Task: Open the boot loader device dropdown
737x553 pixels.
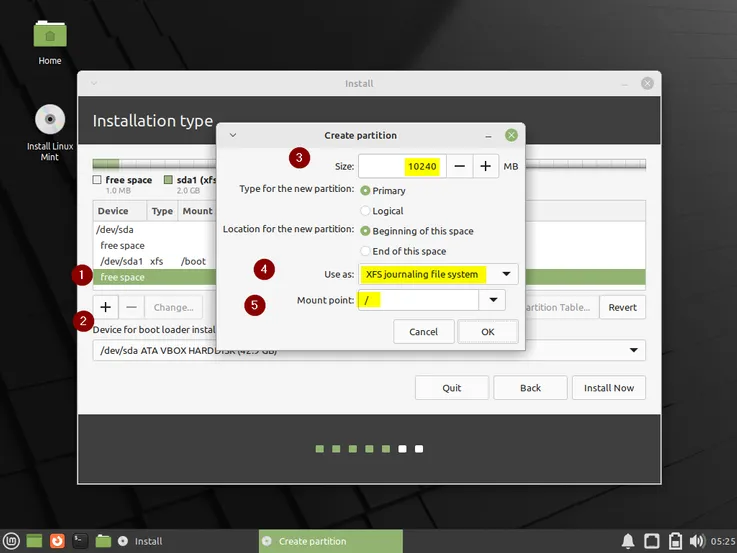Action: (369, 350)
